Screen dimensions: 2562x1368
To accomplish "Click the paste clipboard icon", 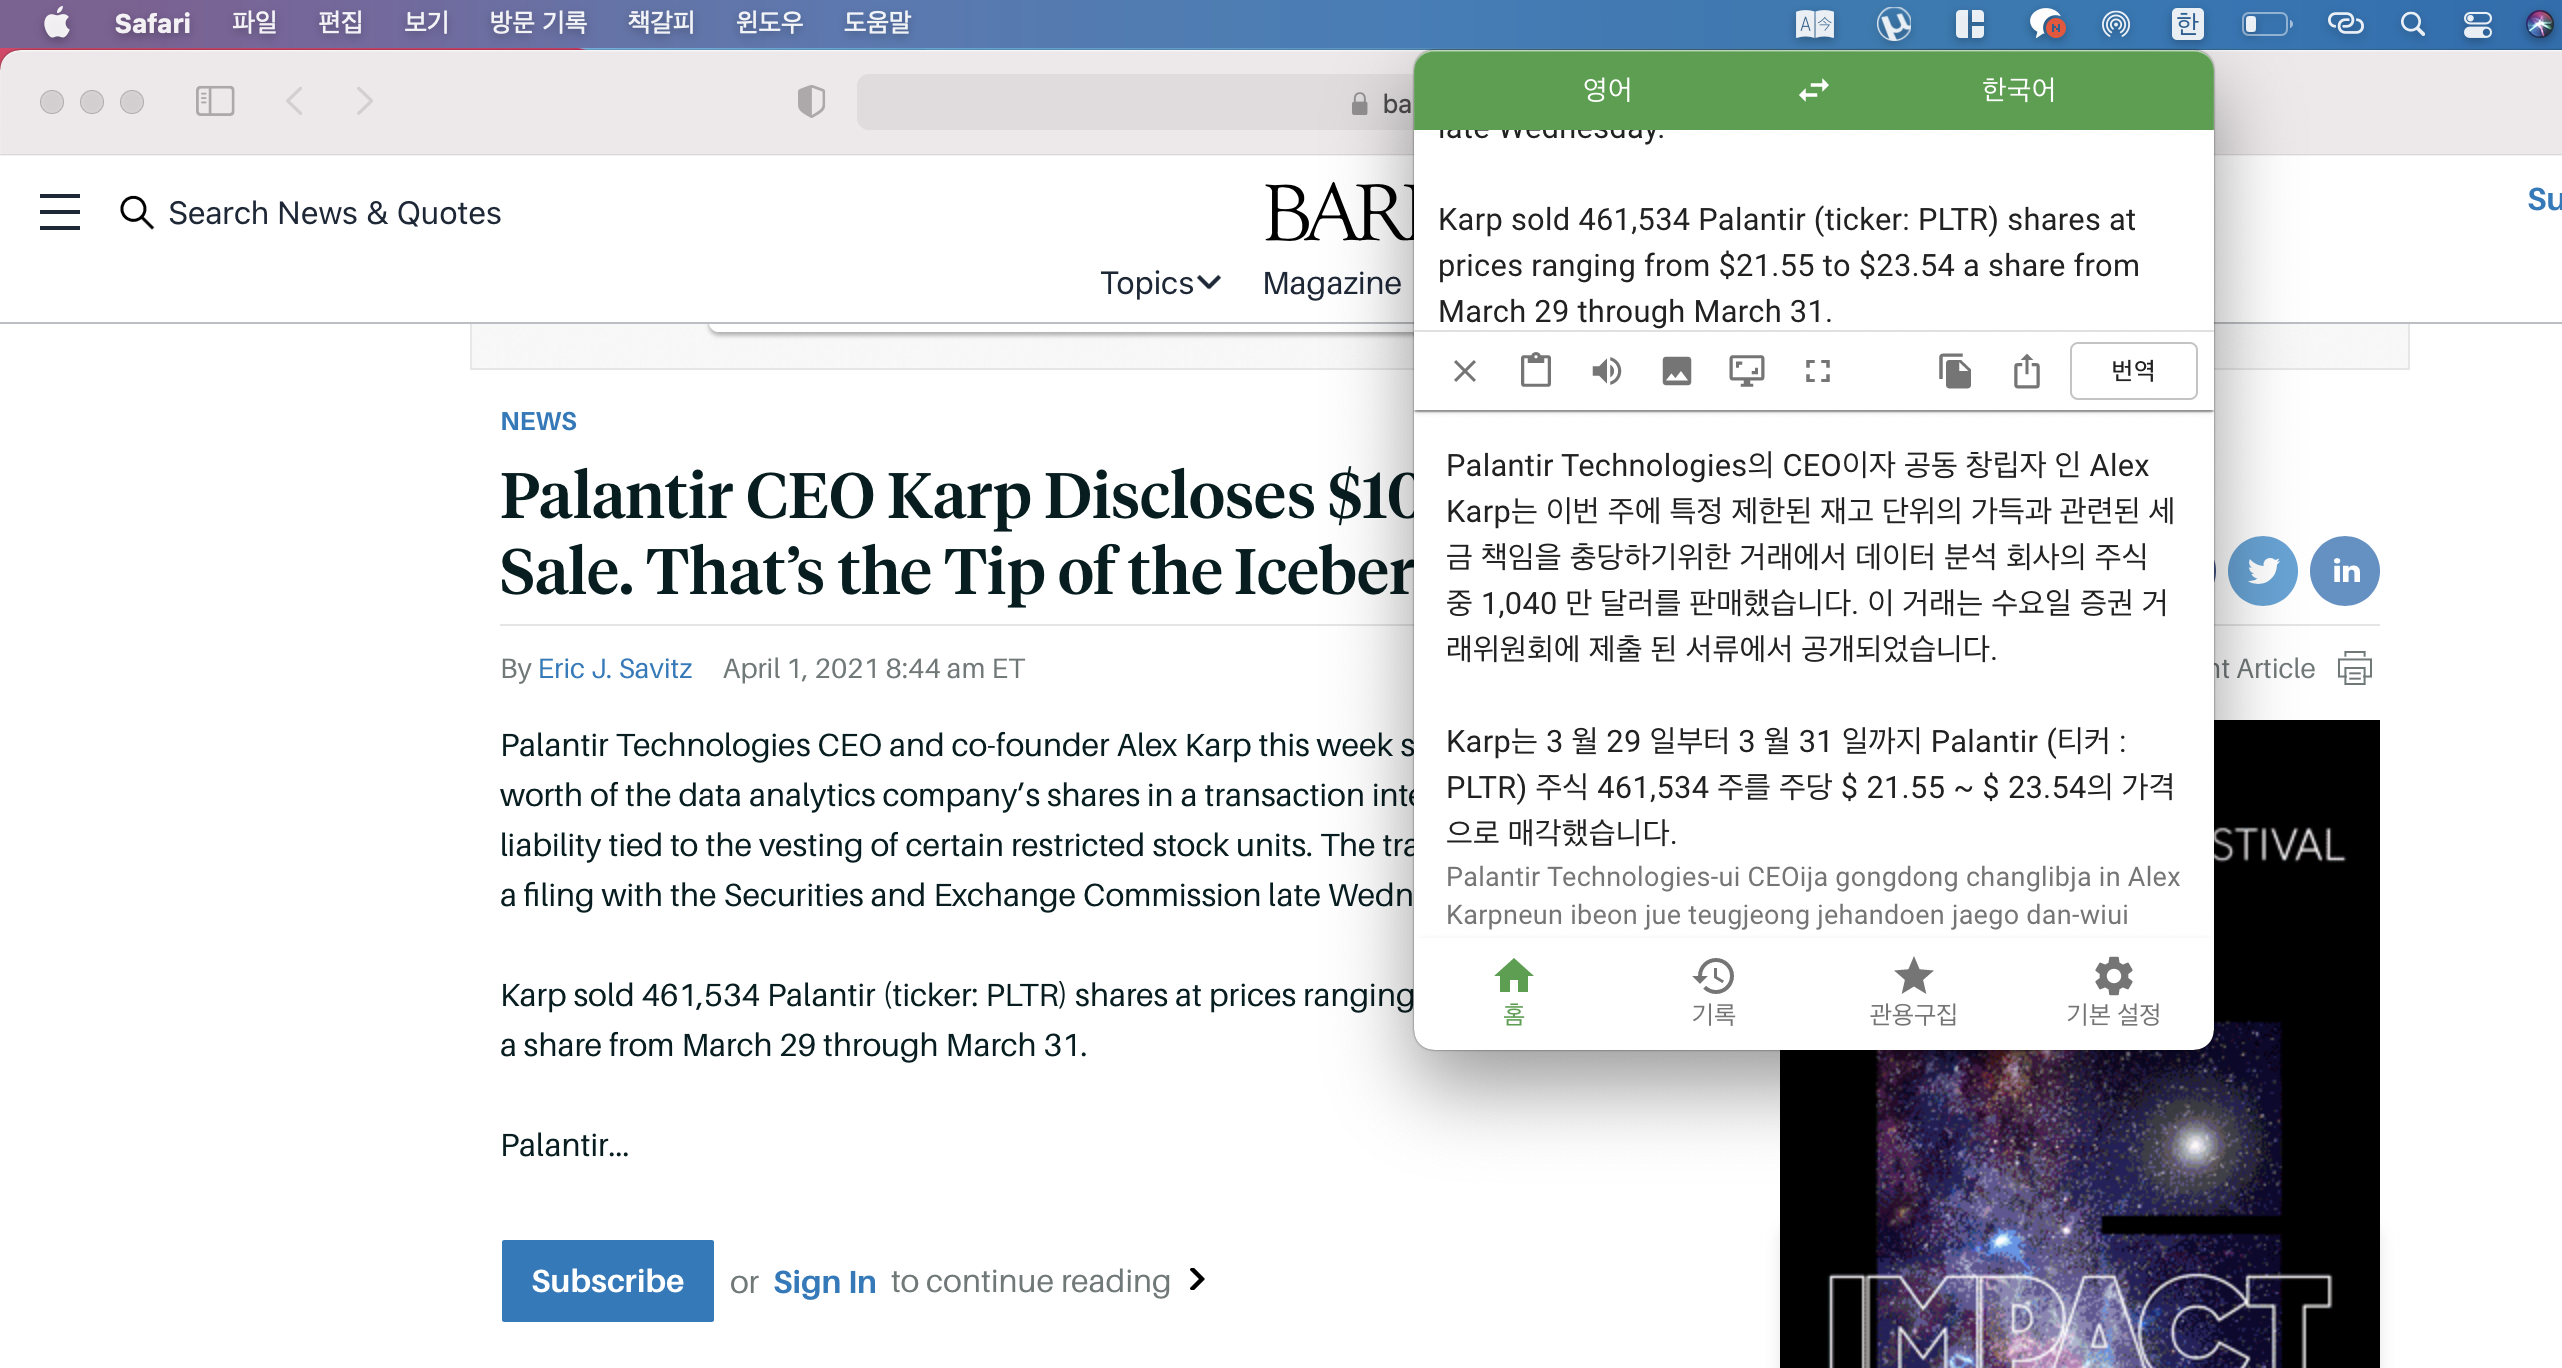I will coord(1535,371).
